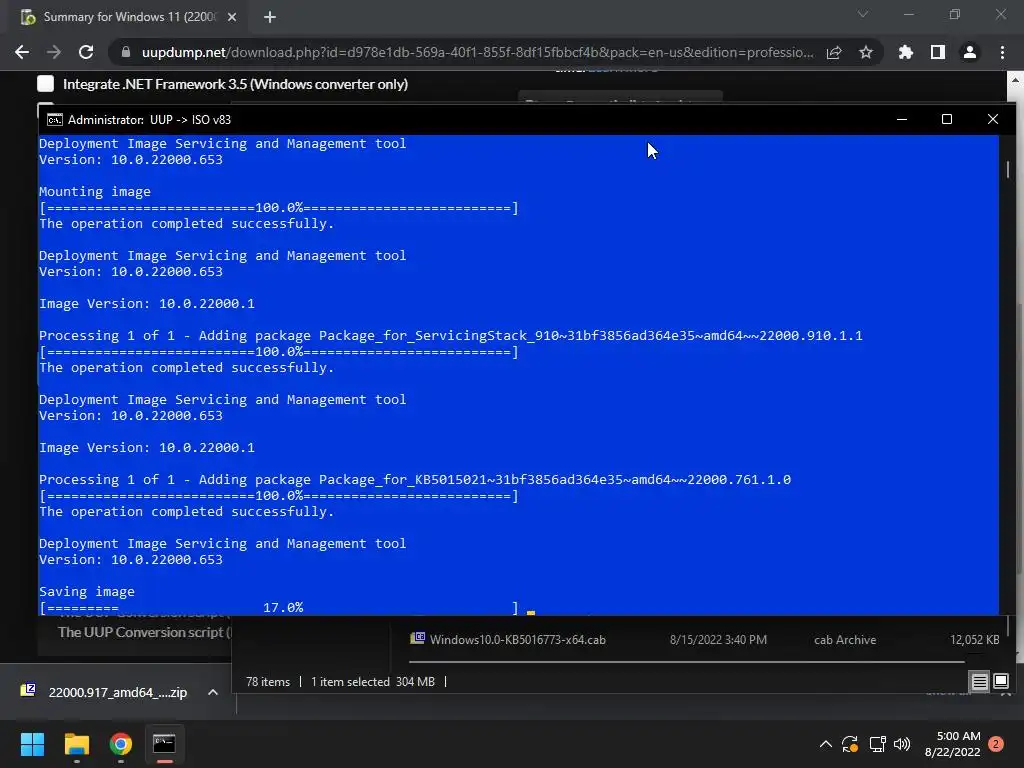This screenshot has width=1024, height=768.
Task: Click The UUP Conversion script text
Action: [145, 632]
